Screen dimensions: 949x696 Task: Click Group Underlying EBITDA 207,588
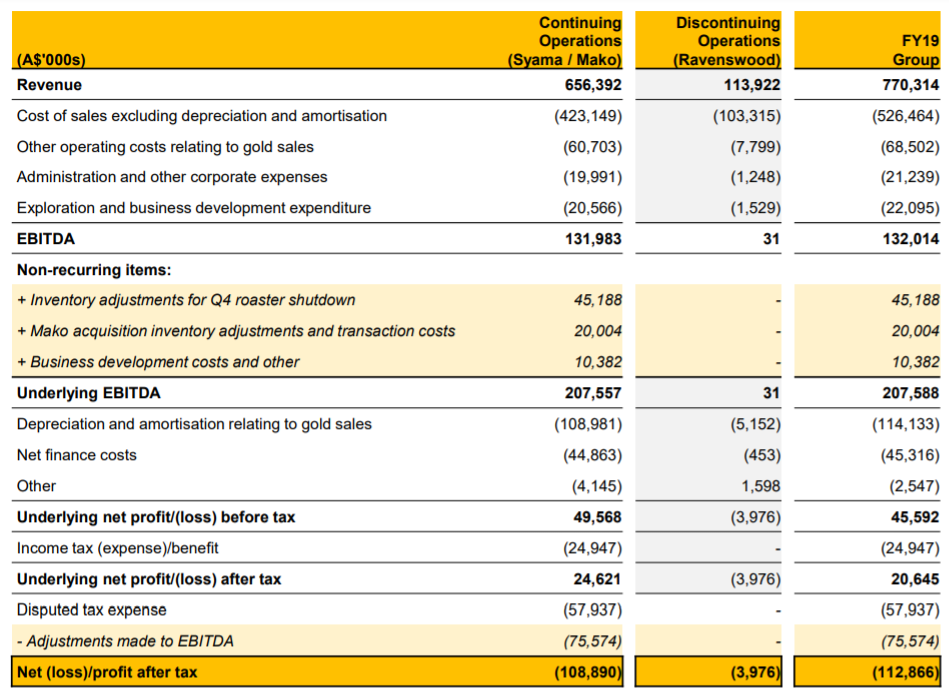coord(910,393)
